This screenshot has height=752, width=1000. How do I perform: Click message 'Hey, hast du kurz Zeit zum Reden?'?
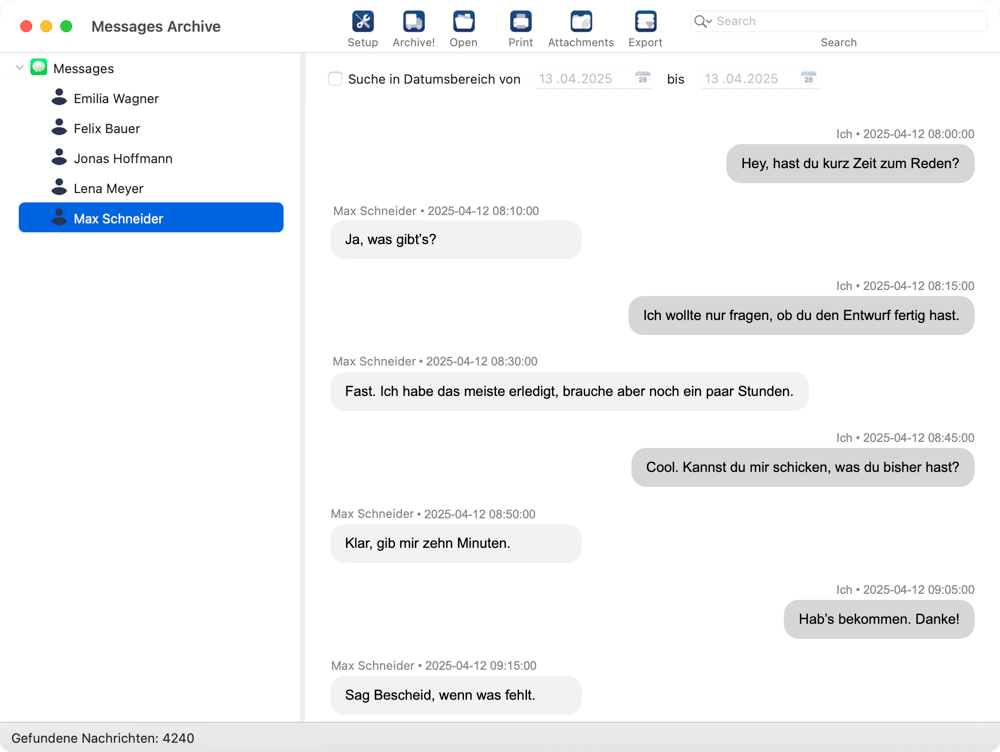(850, 163)
